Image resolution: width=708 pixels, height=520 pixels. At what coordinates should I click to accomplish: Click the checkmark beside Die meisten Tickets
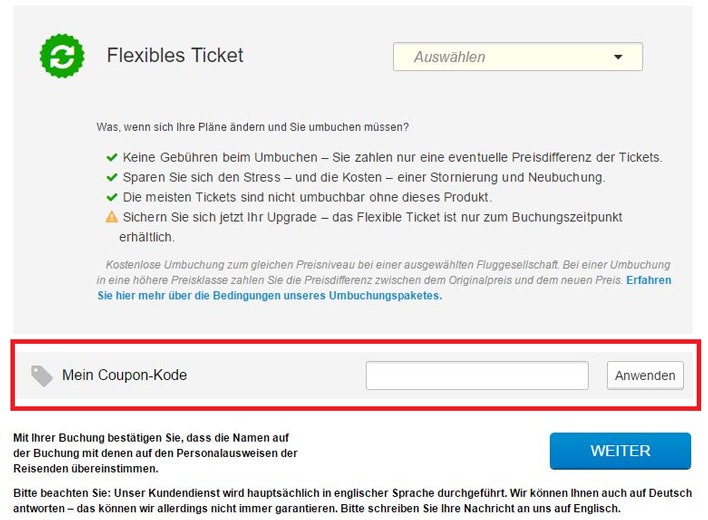(x=112, y=197)
